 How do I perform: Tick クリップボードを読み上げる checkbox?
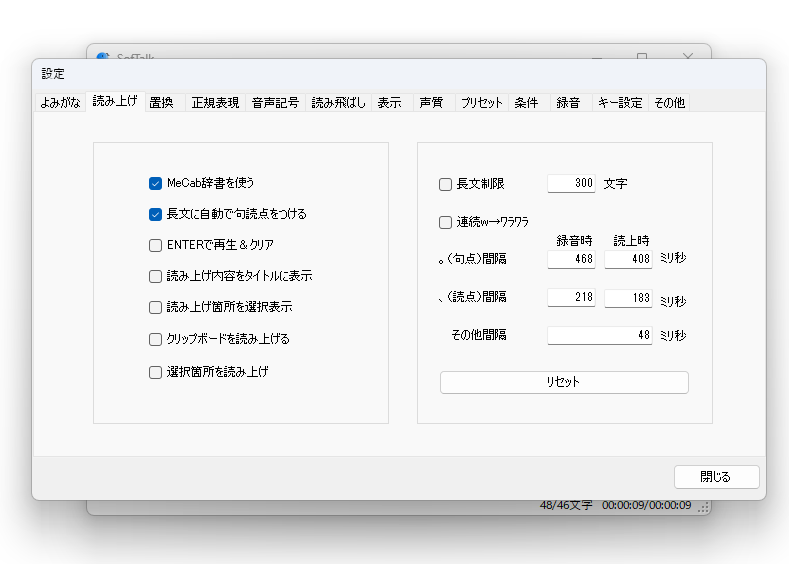(x=155, y=339)
